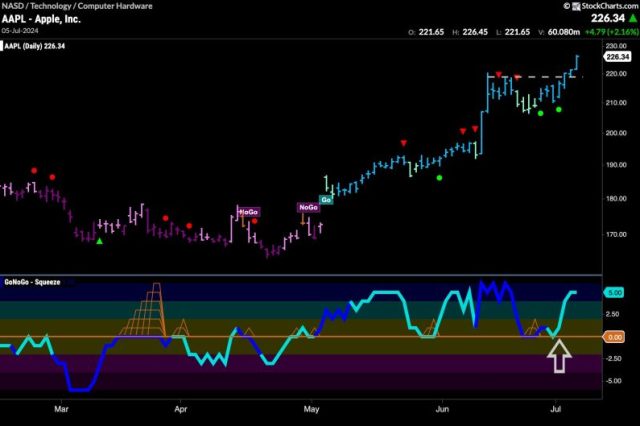This screenshot has height=426, width=640.
Task: Click the 05-Jul-2024 date
Action: [x=20, y=31]
